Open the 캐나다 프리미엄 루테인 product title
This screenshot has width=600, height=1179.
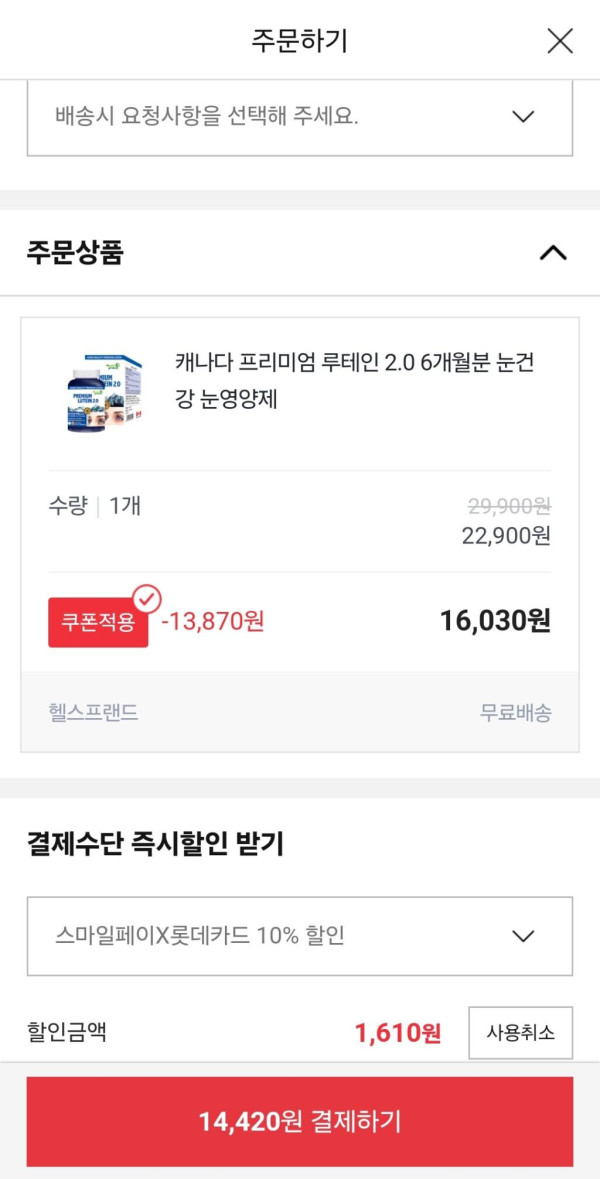354,380
